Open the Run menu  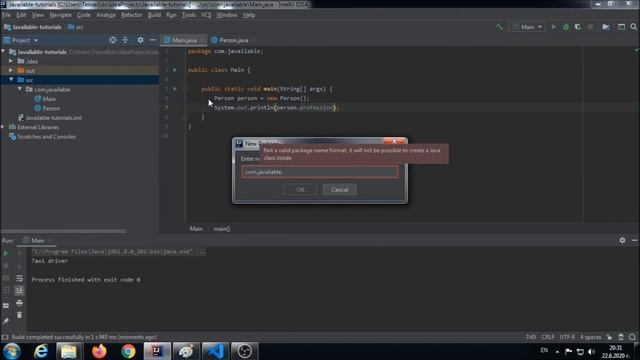tap(171, 15)
